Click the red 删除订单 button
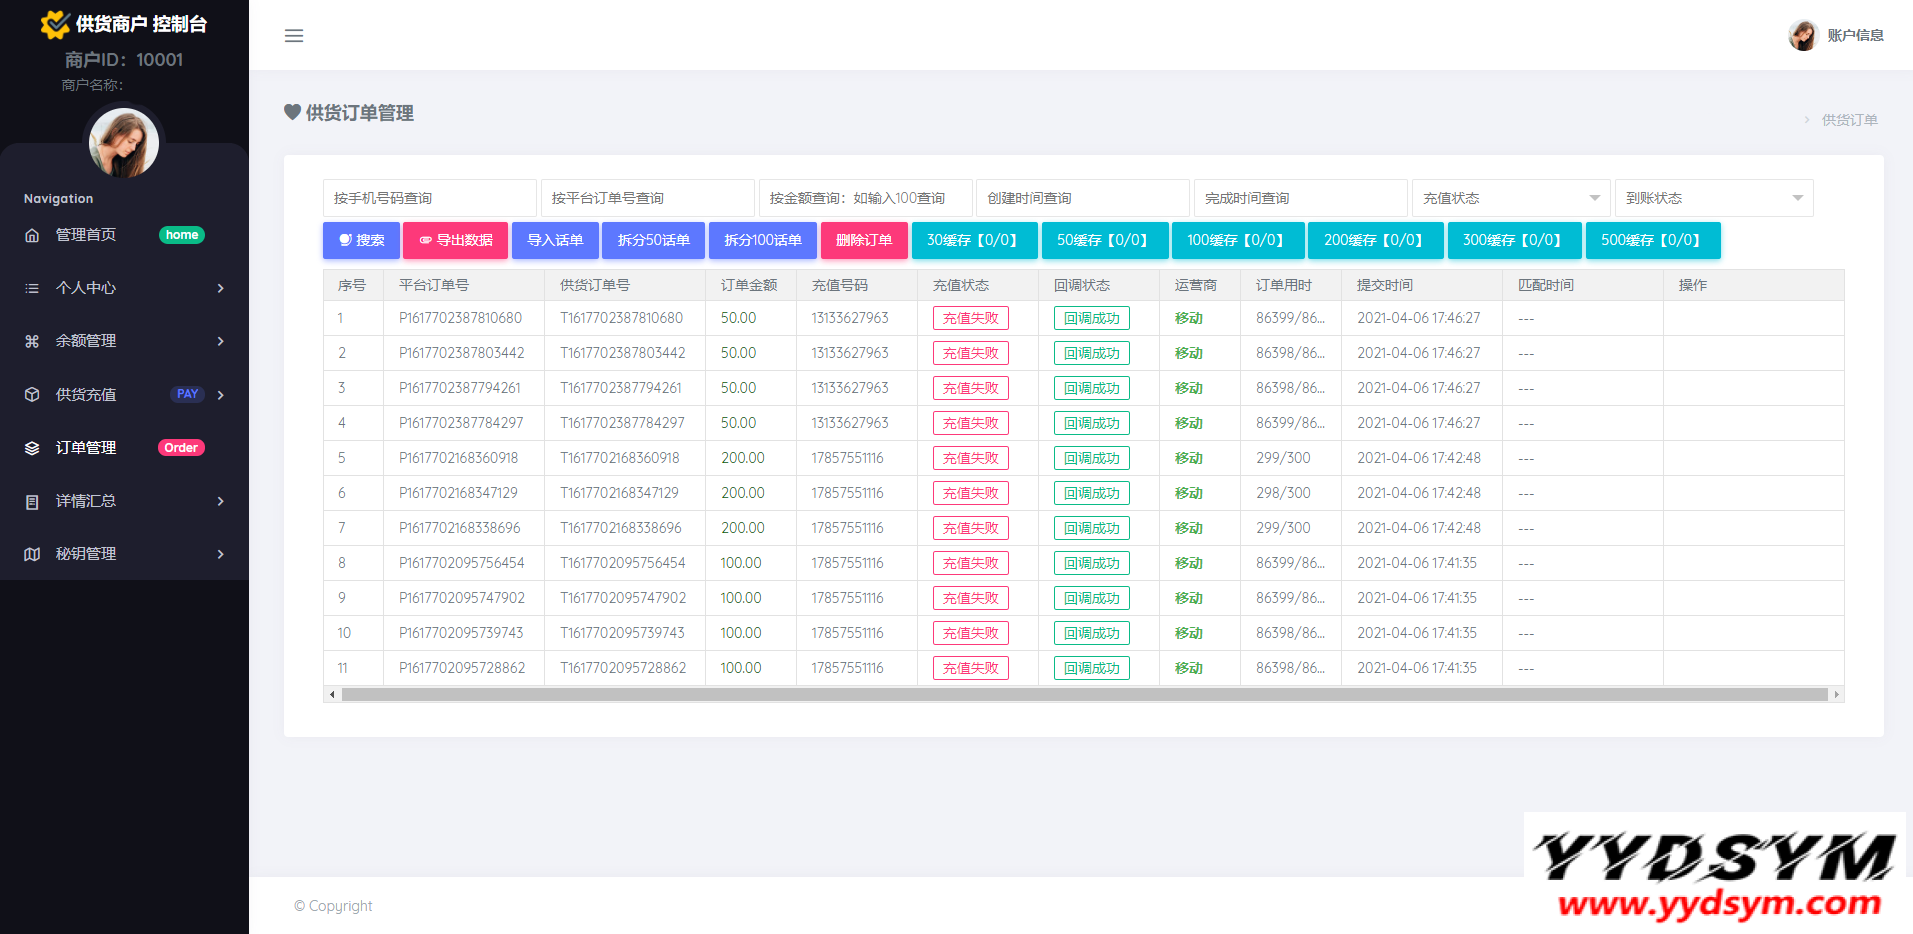1913x934 pixels. pos(864,240)
